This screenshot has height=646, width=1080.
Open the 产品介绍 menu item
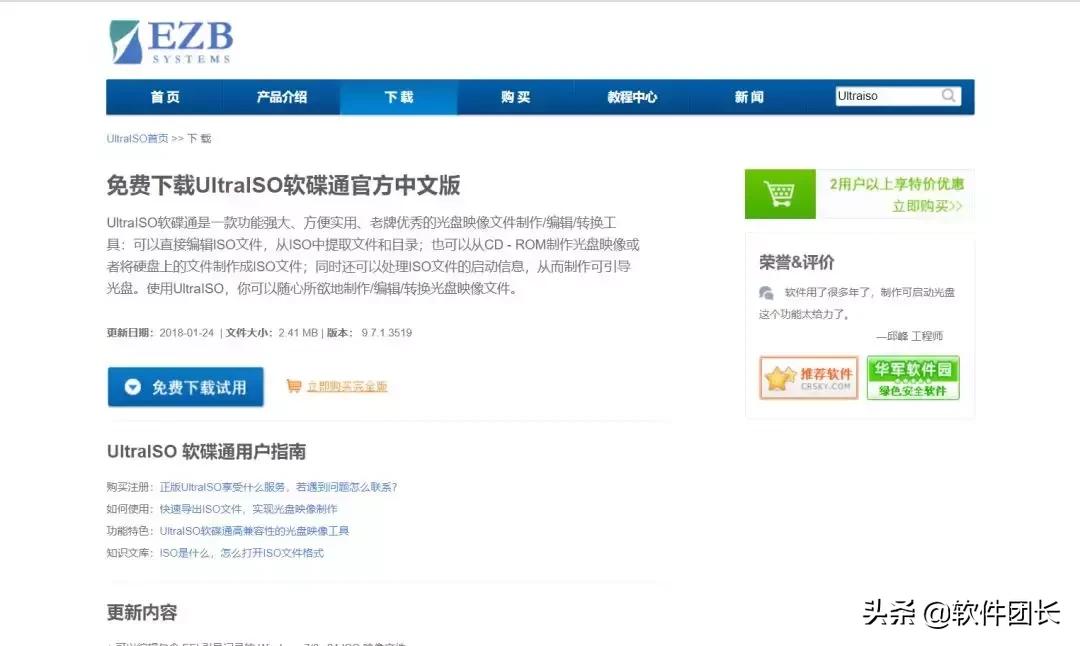tap(282, 97)
